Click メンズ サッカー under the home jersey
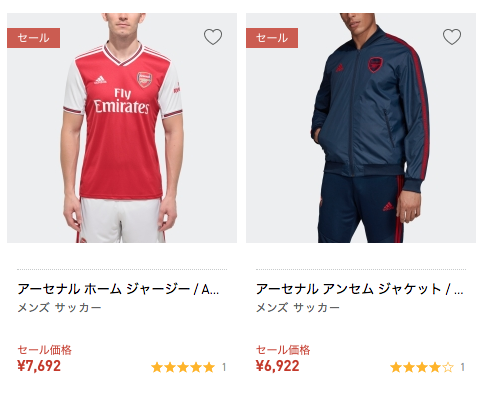This screenshot has height=395, width=487. click(x=59, y=307)
